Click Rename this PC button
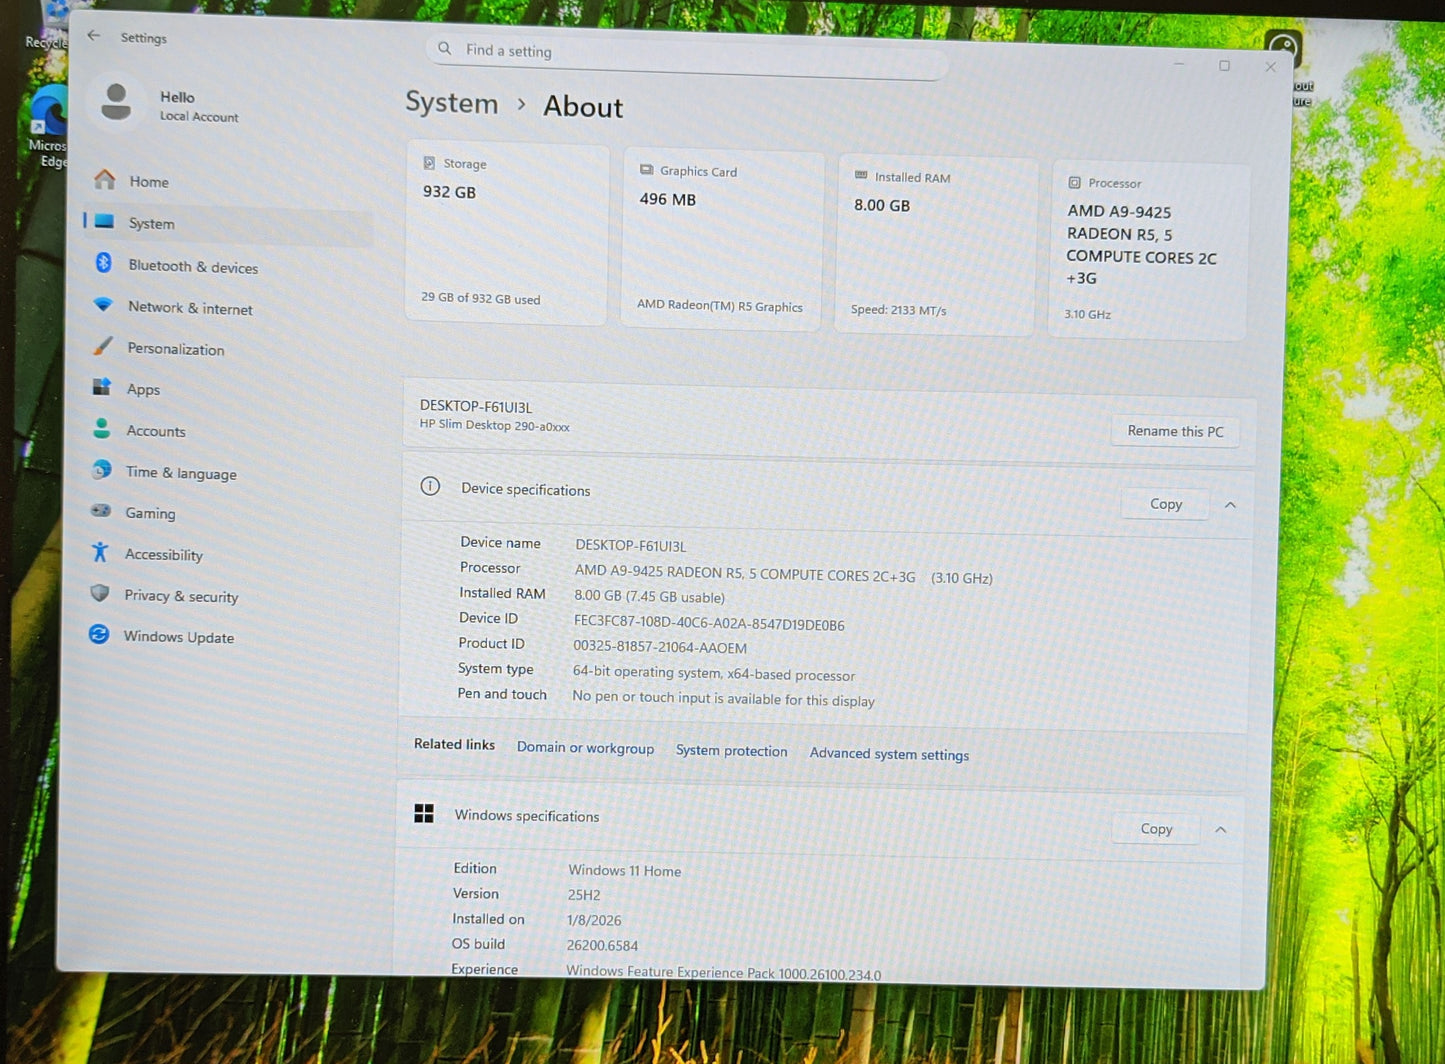The image size is (1445, 1064). (1175, 431)
